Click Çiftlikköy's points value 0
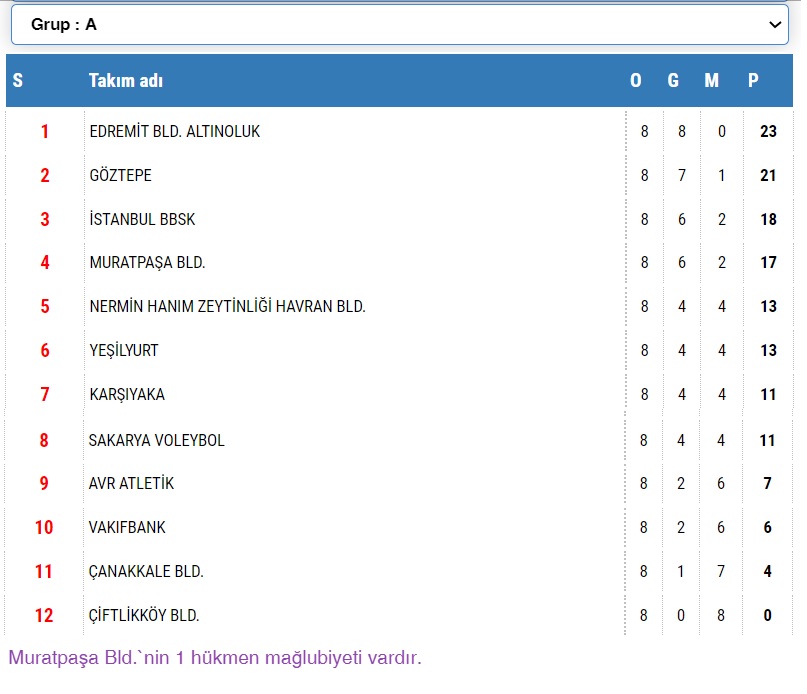The height and width of the screenshot is (694, 807). pyautogui.click(x=767, y=615)
